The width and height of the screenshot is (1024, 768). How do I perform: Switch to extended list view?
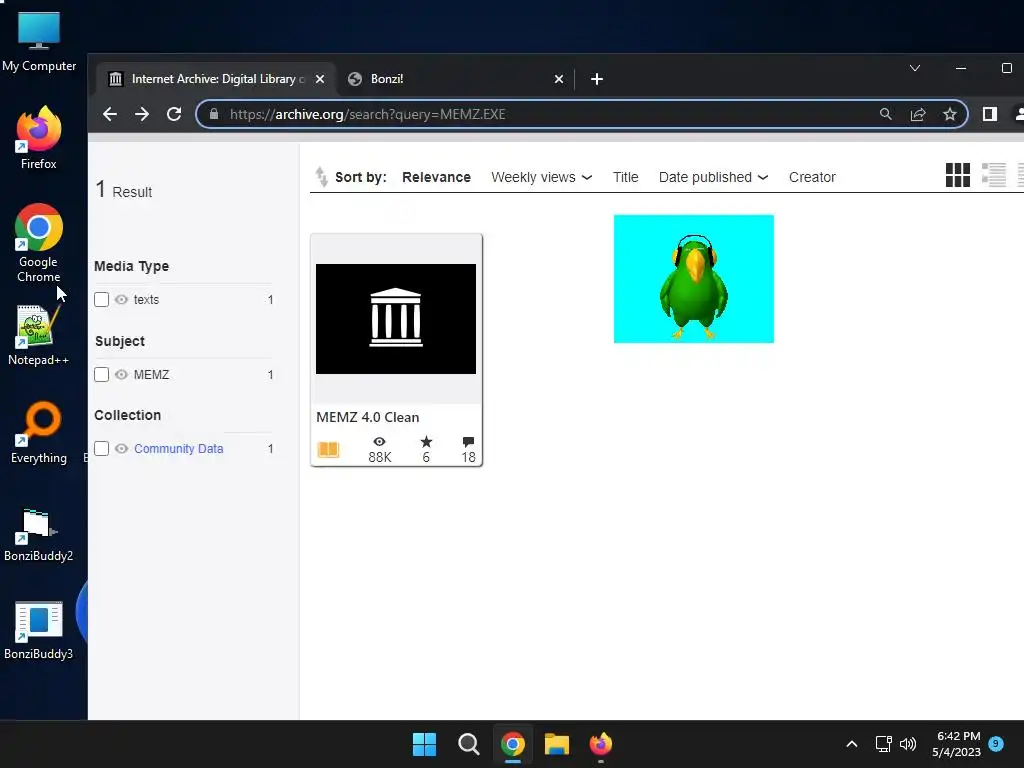993,175
